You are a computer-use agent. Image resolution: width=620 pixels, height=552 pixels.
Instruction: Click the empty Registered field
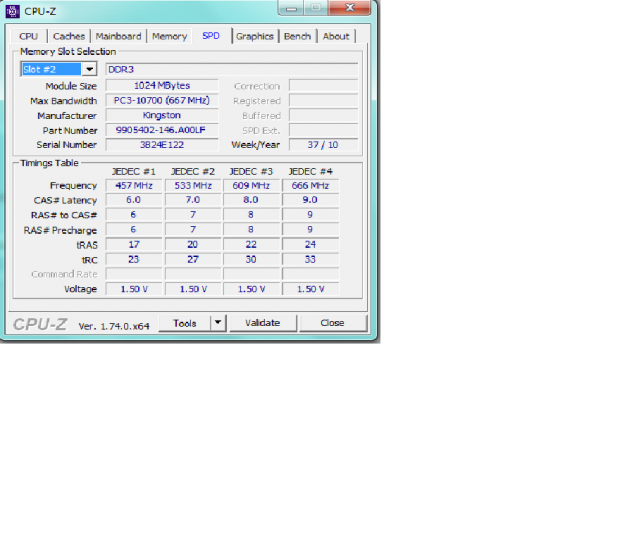coord(323,100)
